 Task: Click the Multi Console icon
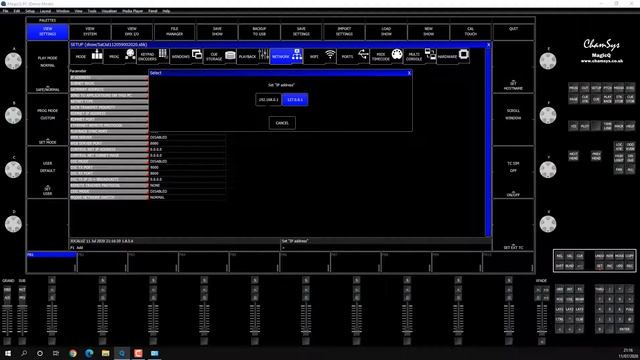430,54
